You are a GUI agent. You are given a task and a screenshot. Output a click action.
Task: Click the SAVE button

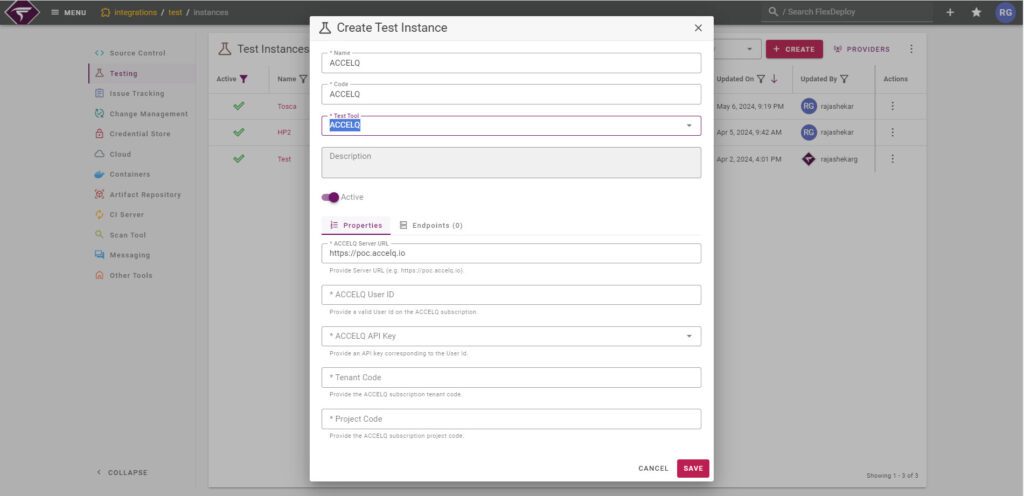(693, 469)
